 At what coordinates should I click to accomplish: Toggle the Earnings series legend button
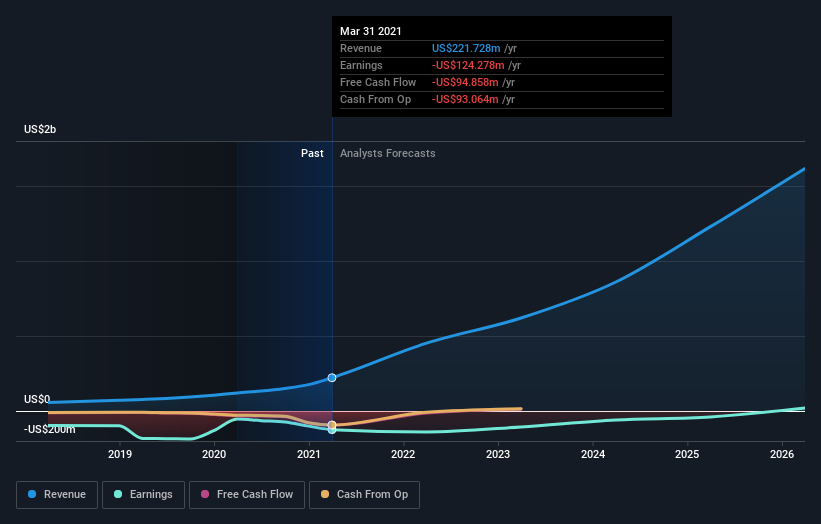click(x=143, y=495)
